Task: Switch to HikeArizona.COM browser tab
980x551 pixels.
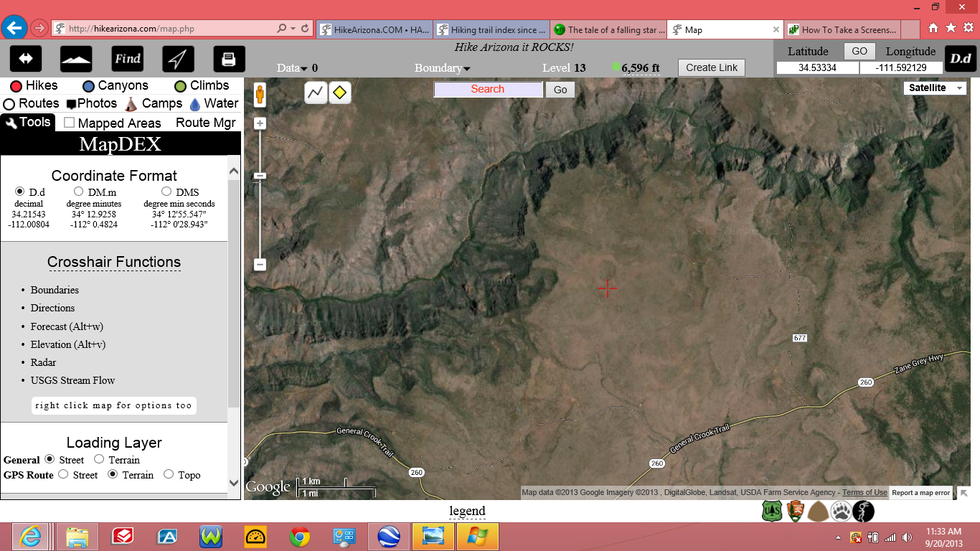Action: [x=374, y=29]
